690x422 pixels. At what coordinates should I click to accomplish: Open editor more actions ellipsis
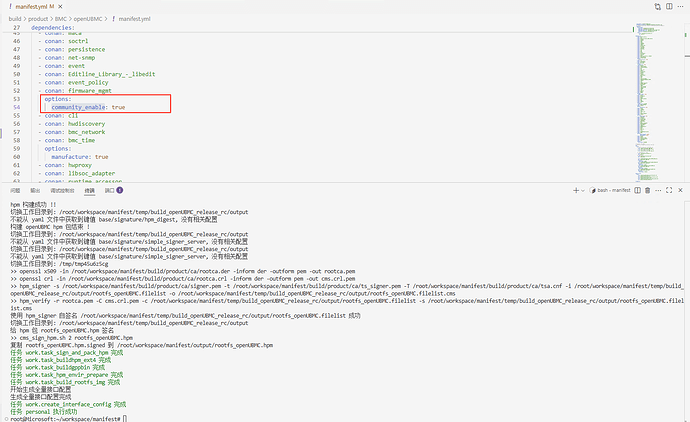[680, 6]
